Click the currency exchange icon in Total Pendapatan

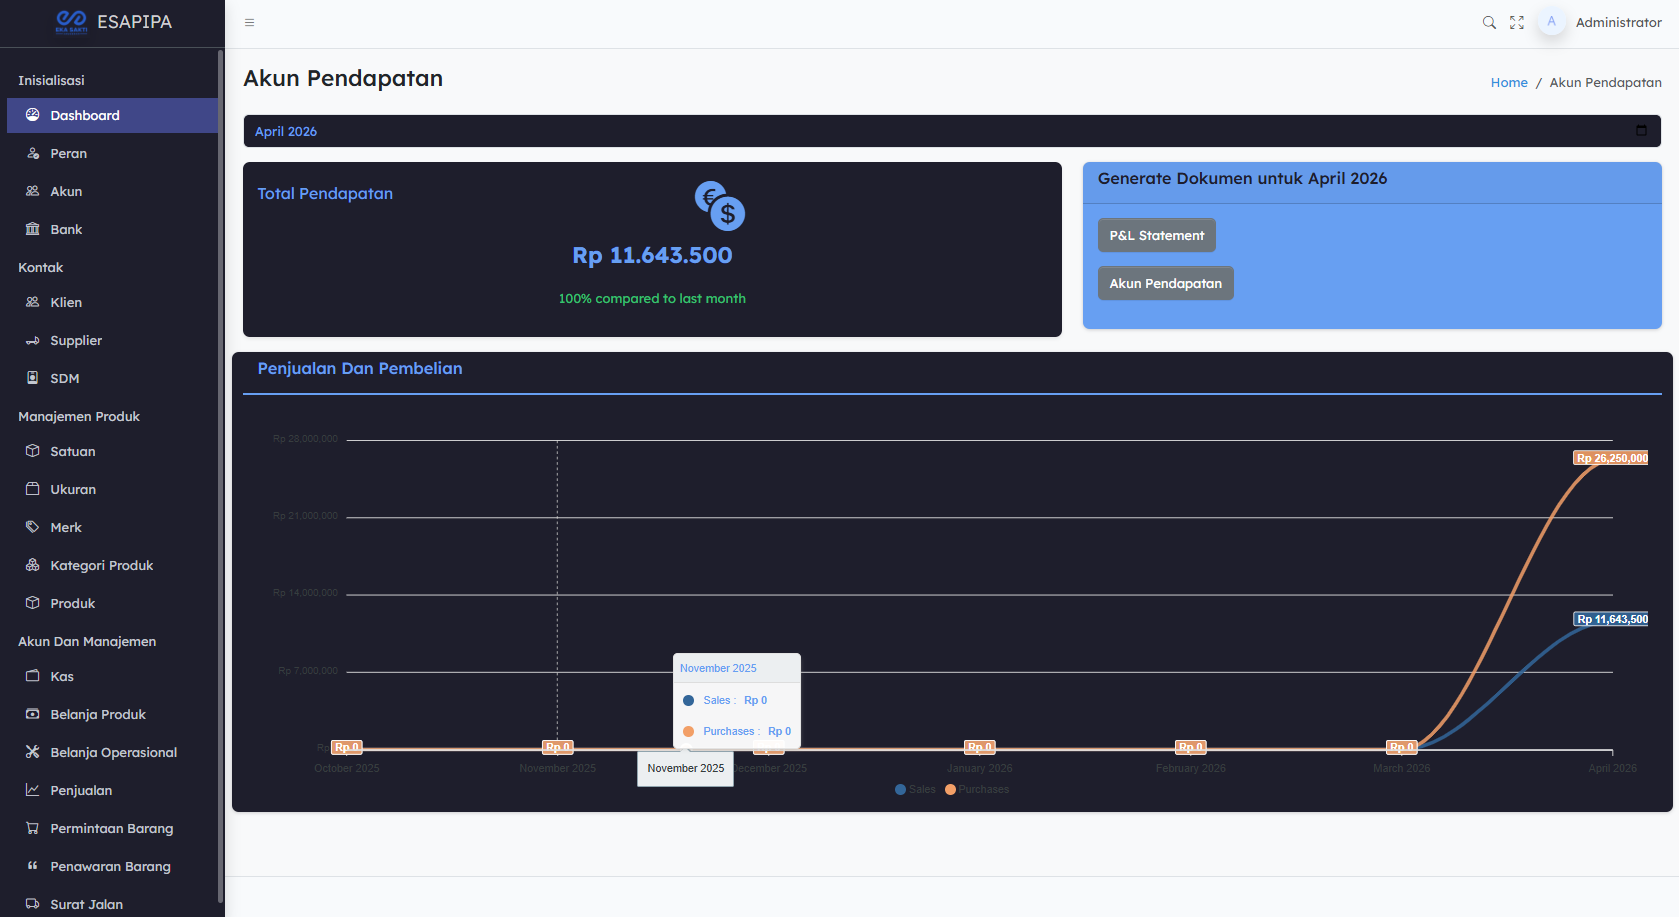[720, 206]
